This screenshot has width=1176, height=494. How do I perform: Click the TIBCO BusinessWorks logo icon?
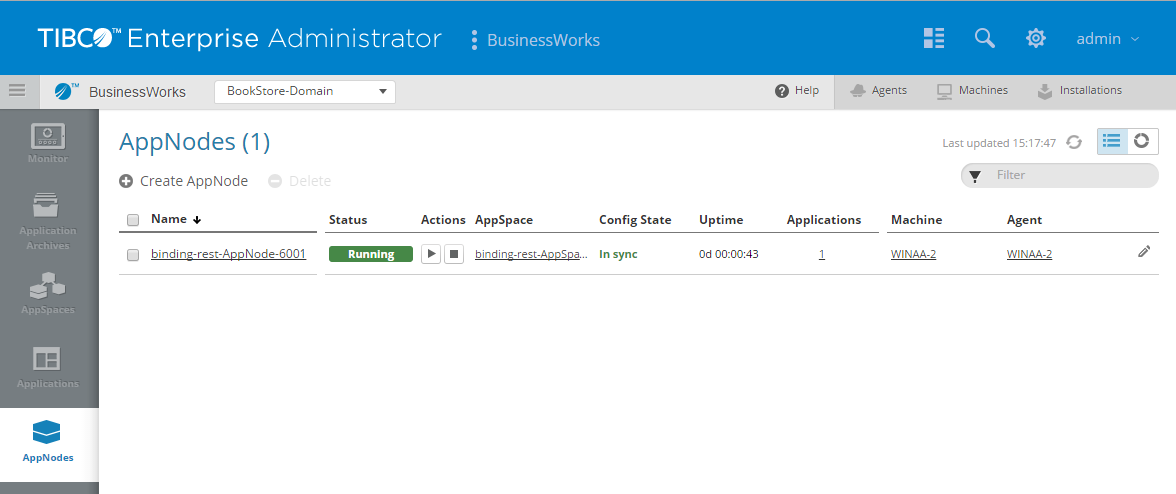point(66,91)
